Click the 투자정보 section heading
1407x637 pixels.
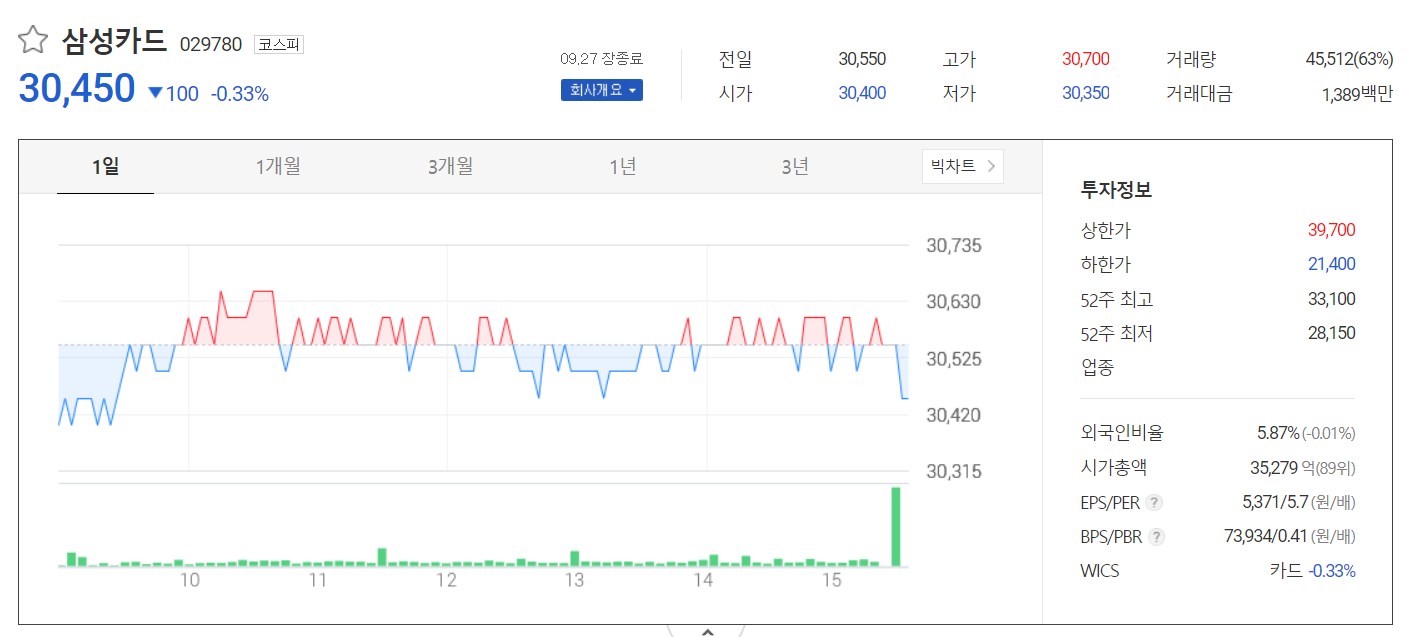pos(1116,189)
